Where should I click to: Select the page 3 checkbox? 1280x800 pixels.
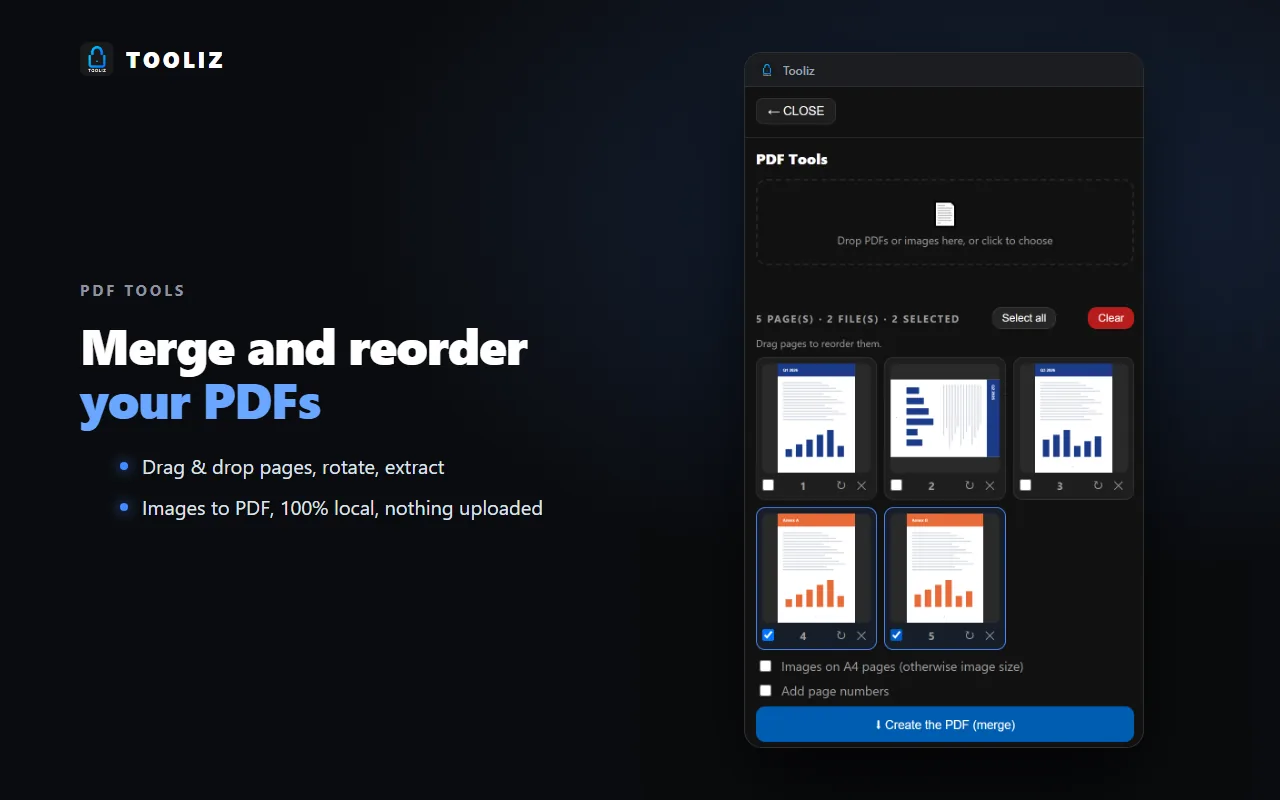point(1025,485)
